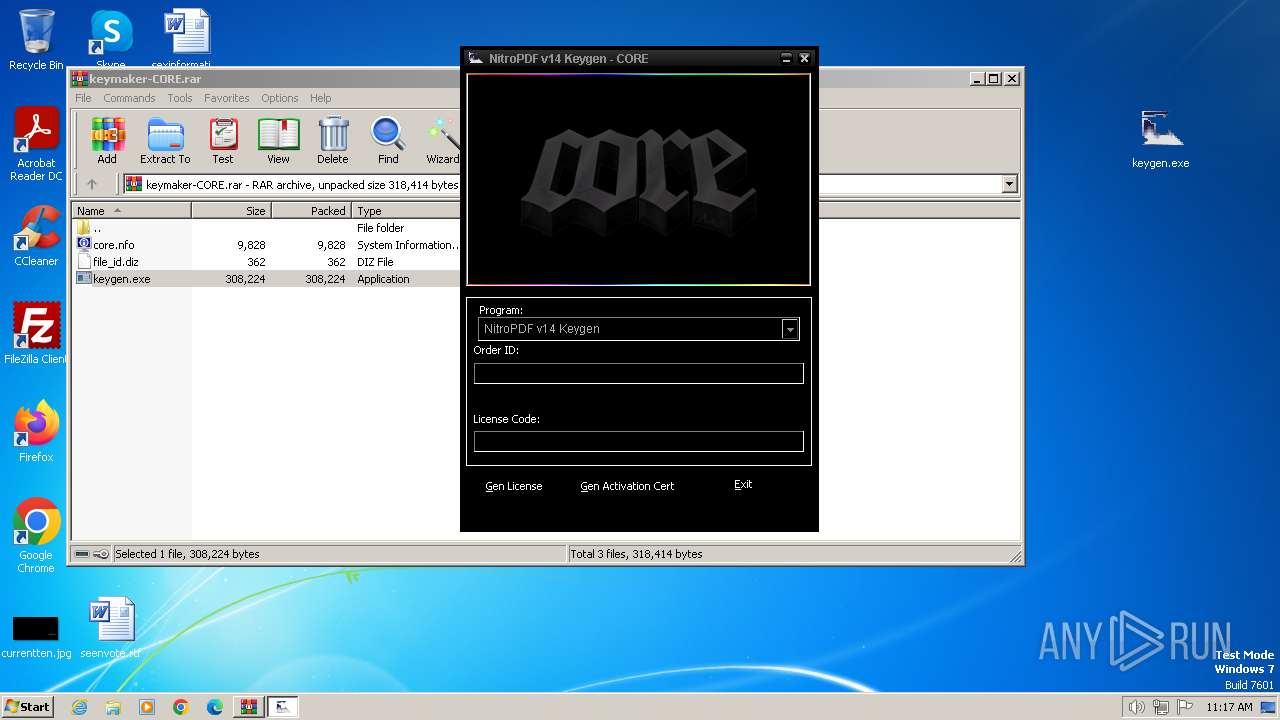Open Internet Explorer from the taskbar
Viewport: 1280px width, 720px height.
point(79,707)
